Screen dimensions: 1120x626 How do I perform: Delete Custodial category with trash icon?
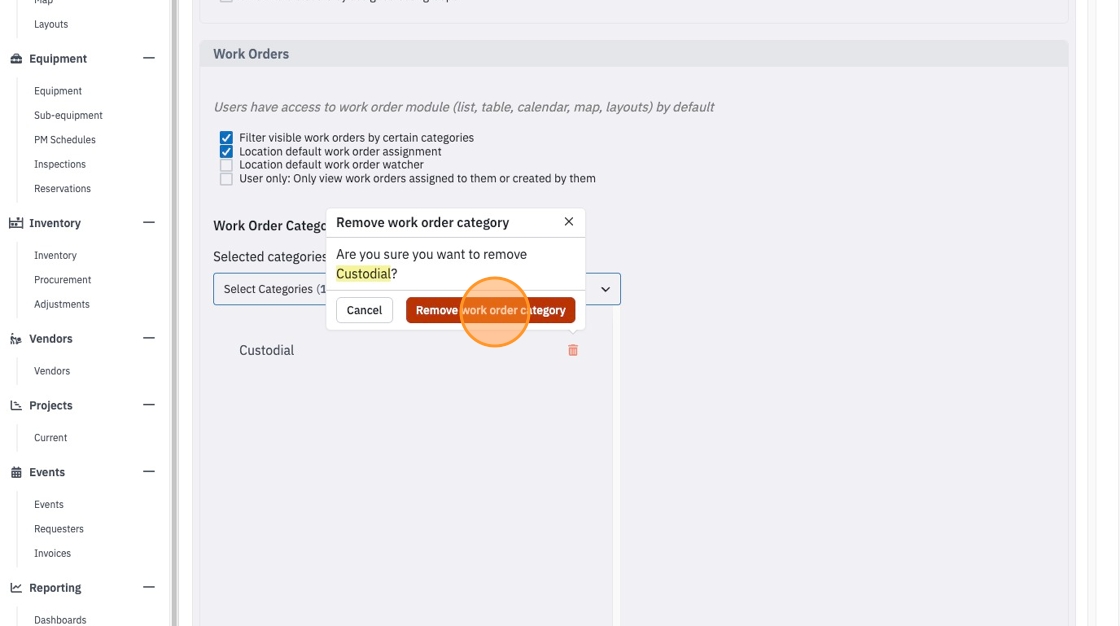573,350
